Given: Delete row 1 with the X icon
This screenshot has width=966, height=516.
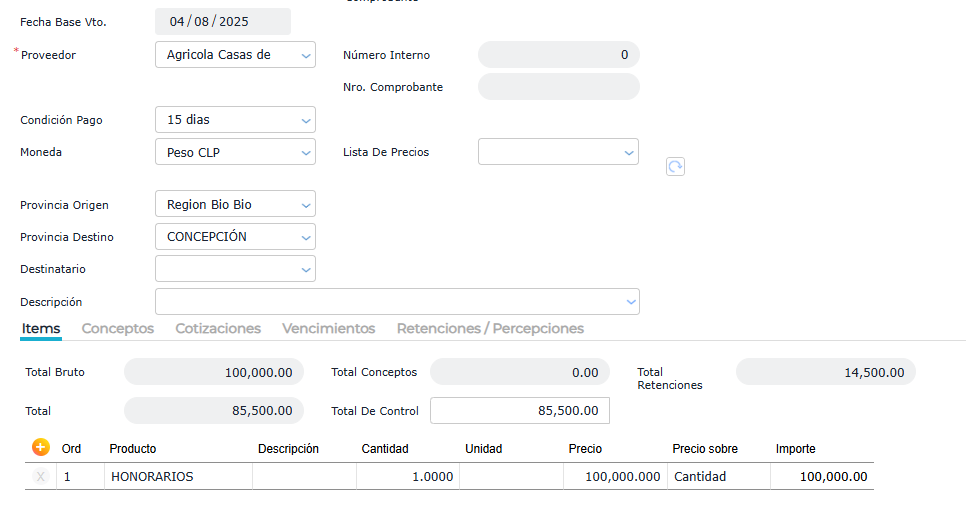Looking at the screenshot, I should click(x=41, y=477).
